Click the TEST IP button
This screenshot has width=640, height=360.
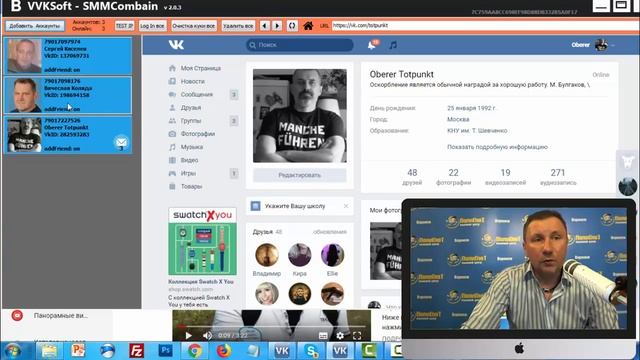click(124, 26)
